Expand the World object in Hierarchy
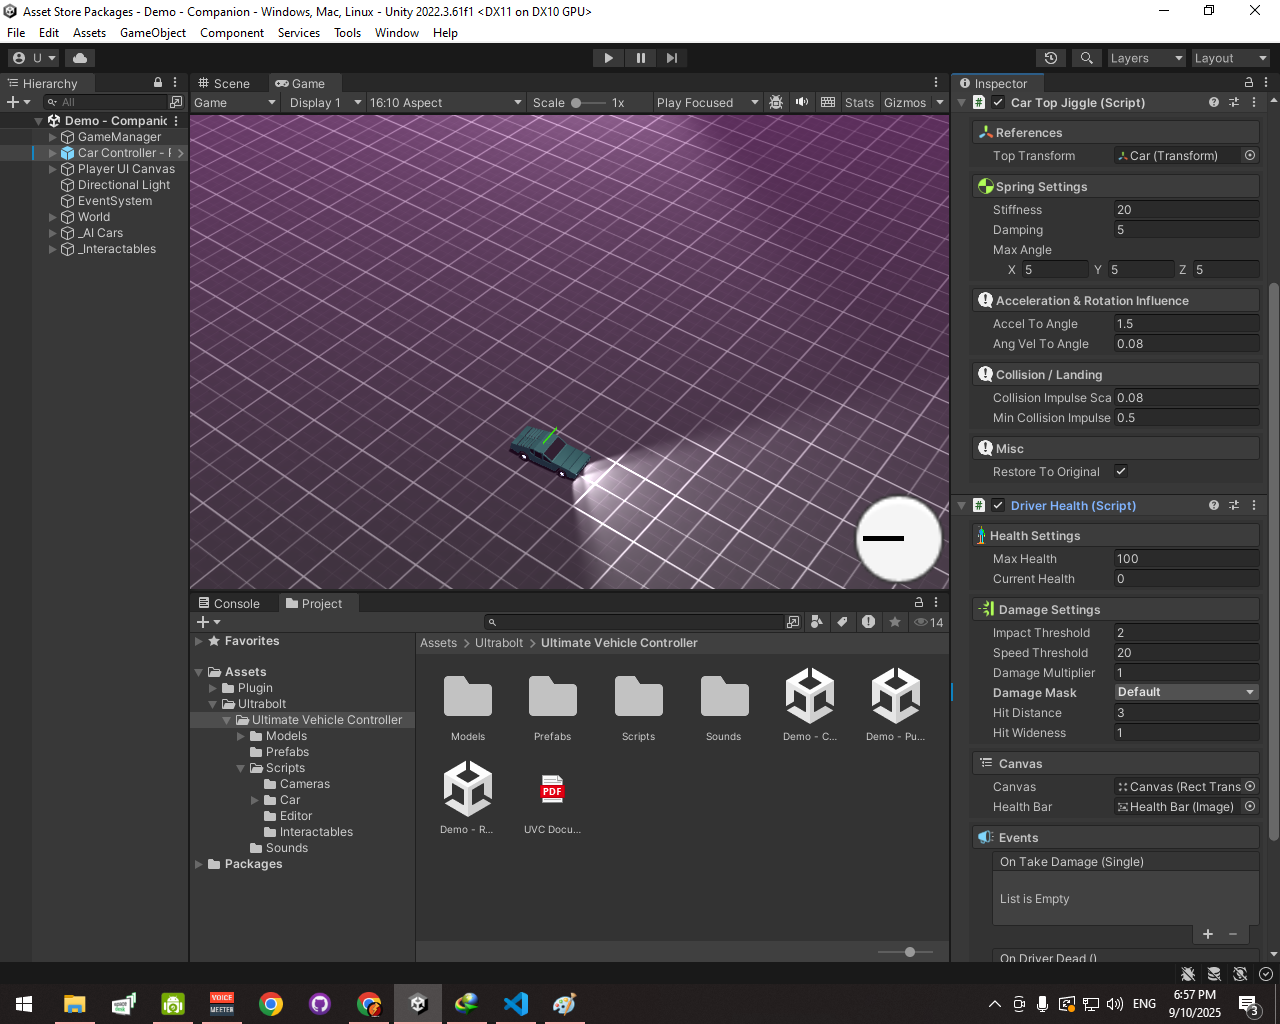This screenshot has width=1280, height=1024. point(53,217)
